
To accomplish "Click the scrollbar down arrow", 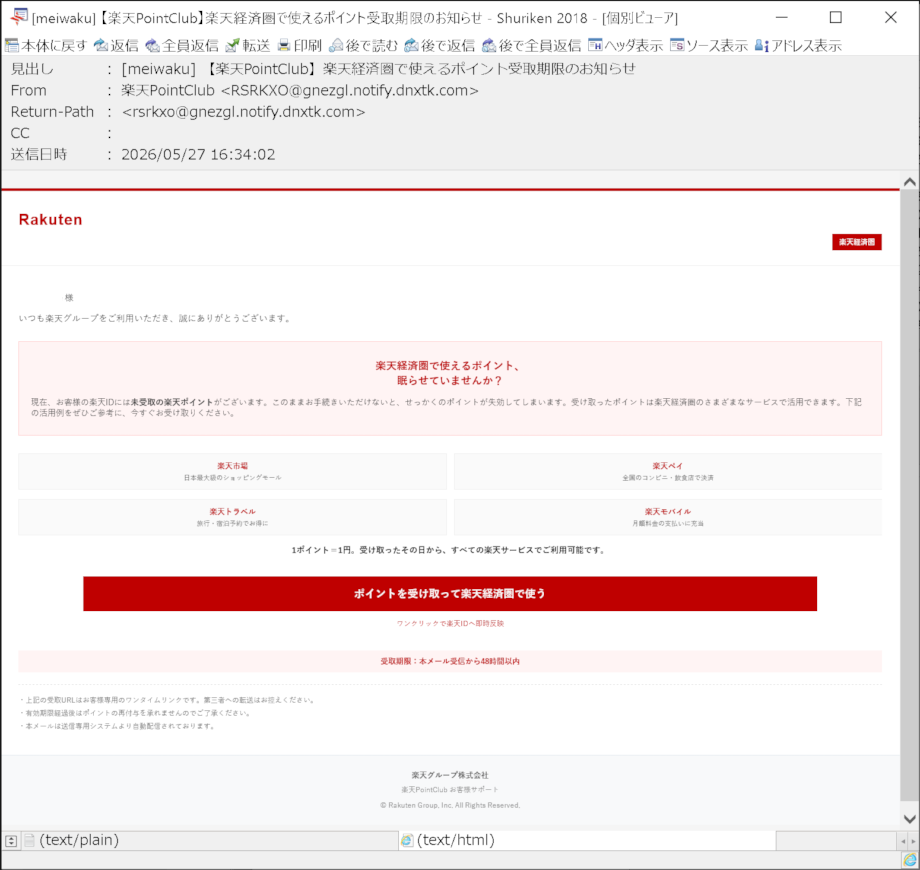I will point(909,819).
